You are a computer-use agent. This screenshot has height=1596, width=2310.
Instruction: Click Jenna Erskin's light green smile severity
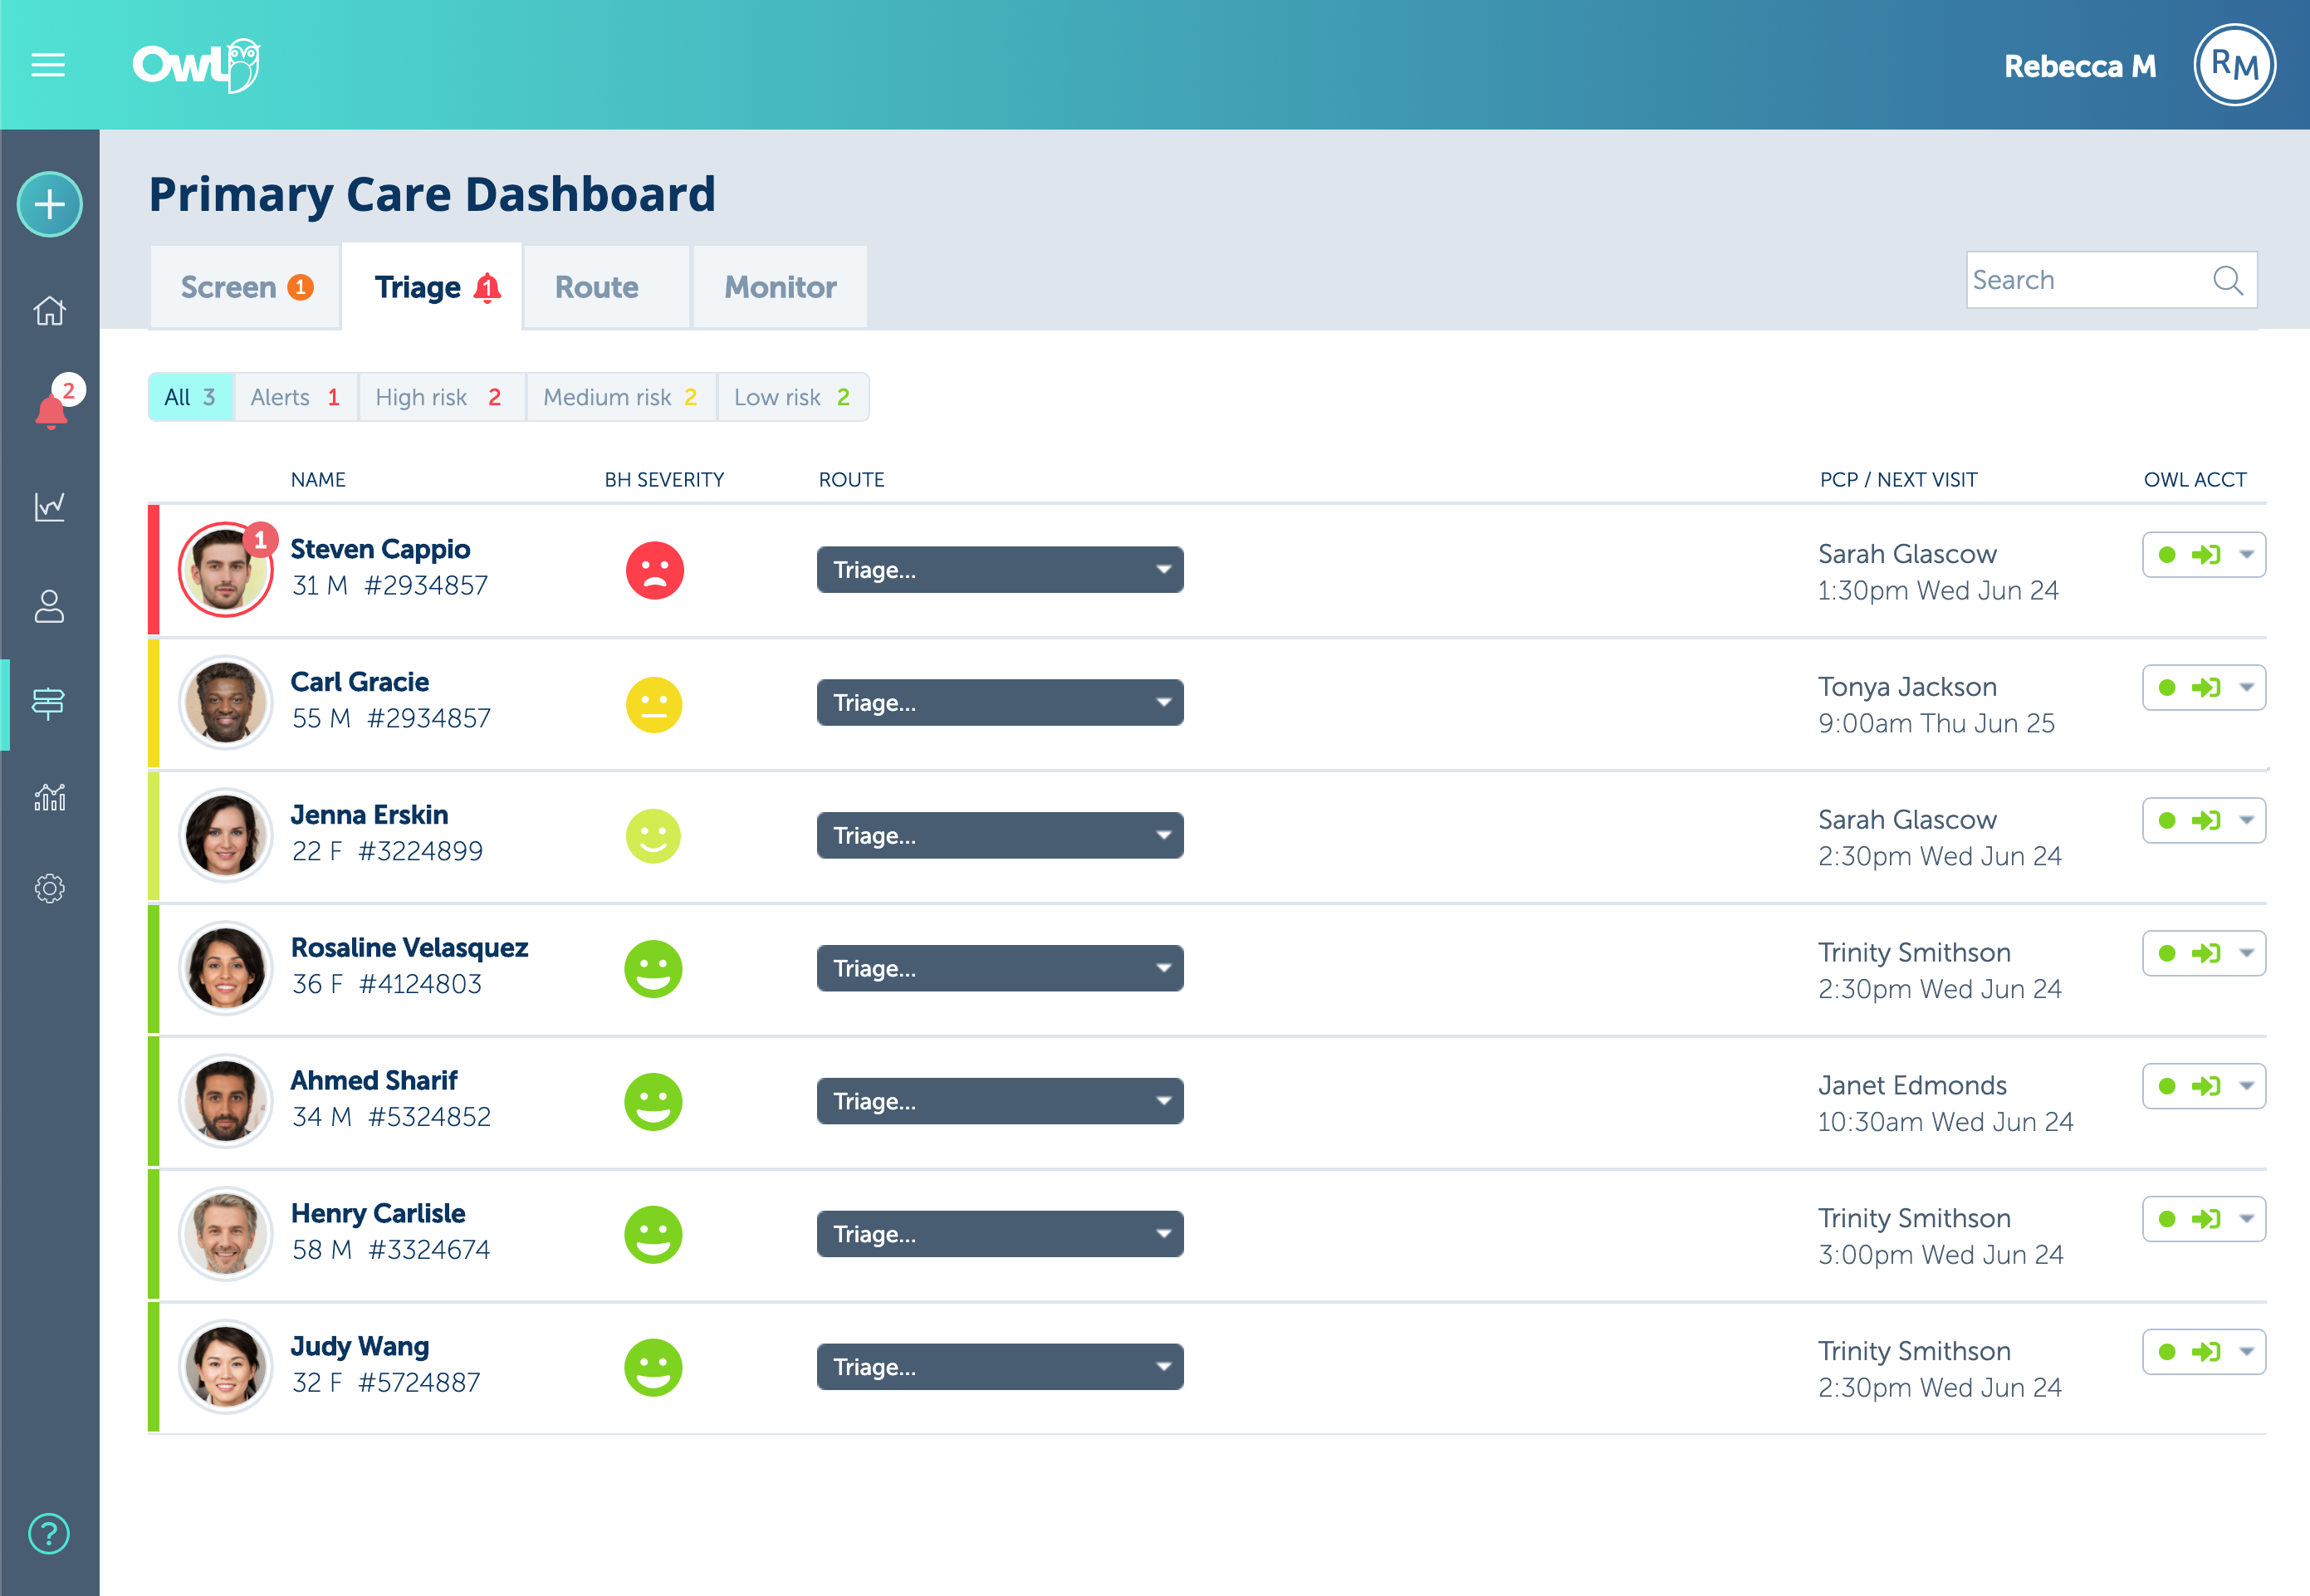coord(653,836)
